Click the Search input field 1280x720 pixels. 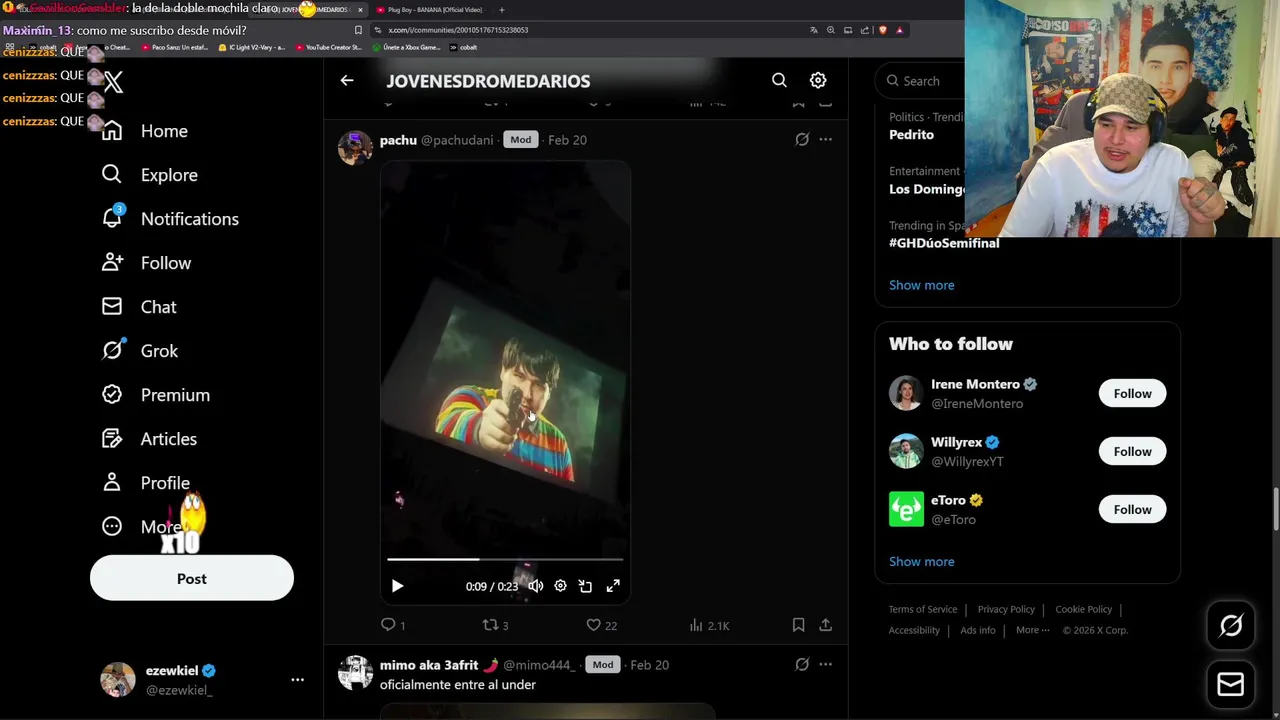[922, 81]
